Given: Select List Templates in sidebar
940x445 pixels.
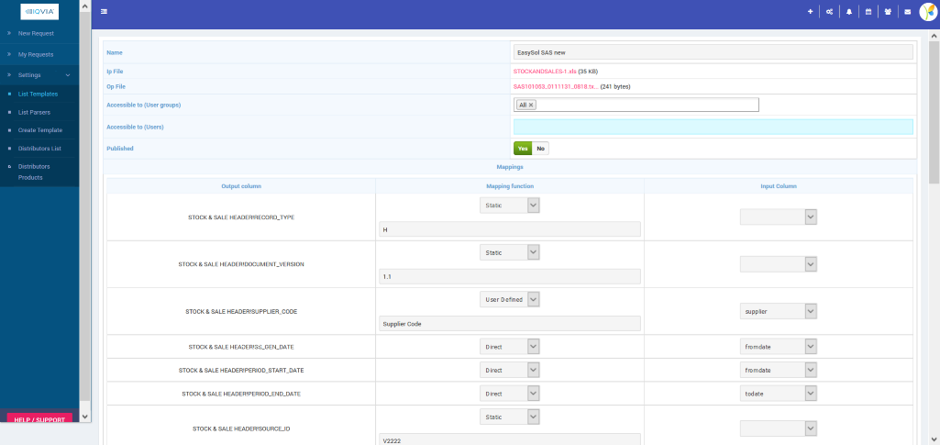Looking at the screenshot, I should pos(38,94).
